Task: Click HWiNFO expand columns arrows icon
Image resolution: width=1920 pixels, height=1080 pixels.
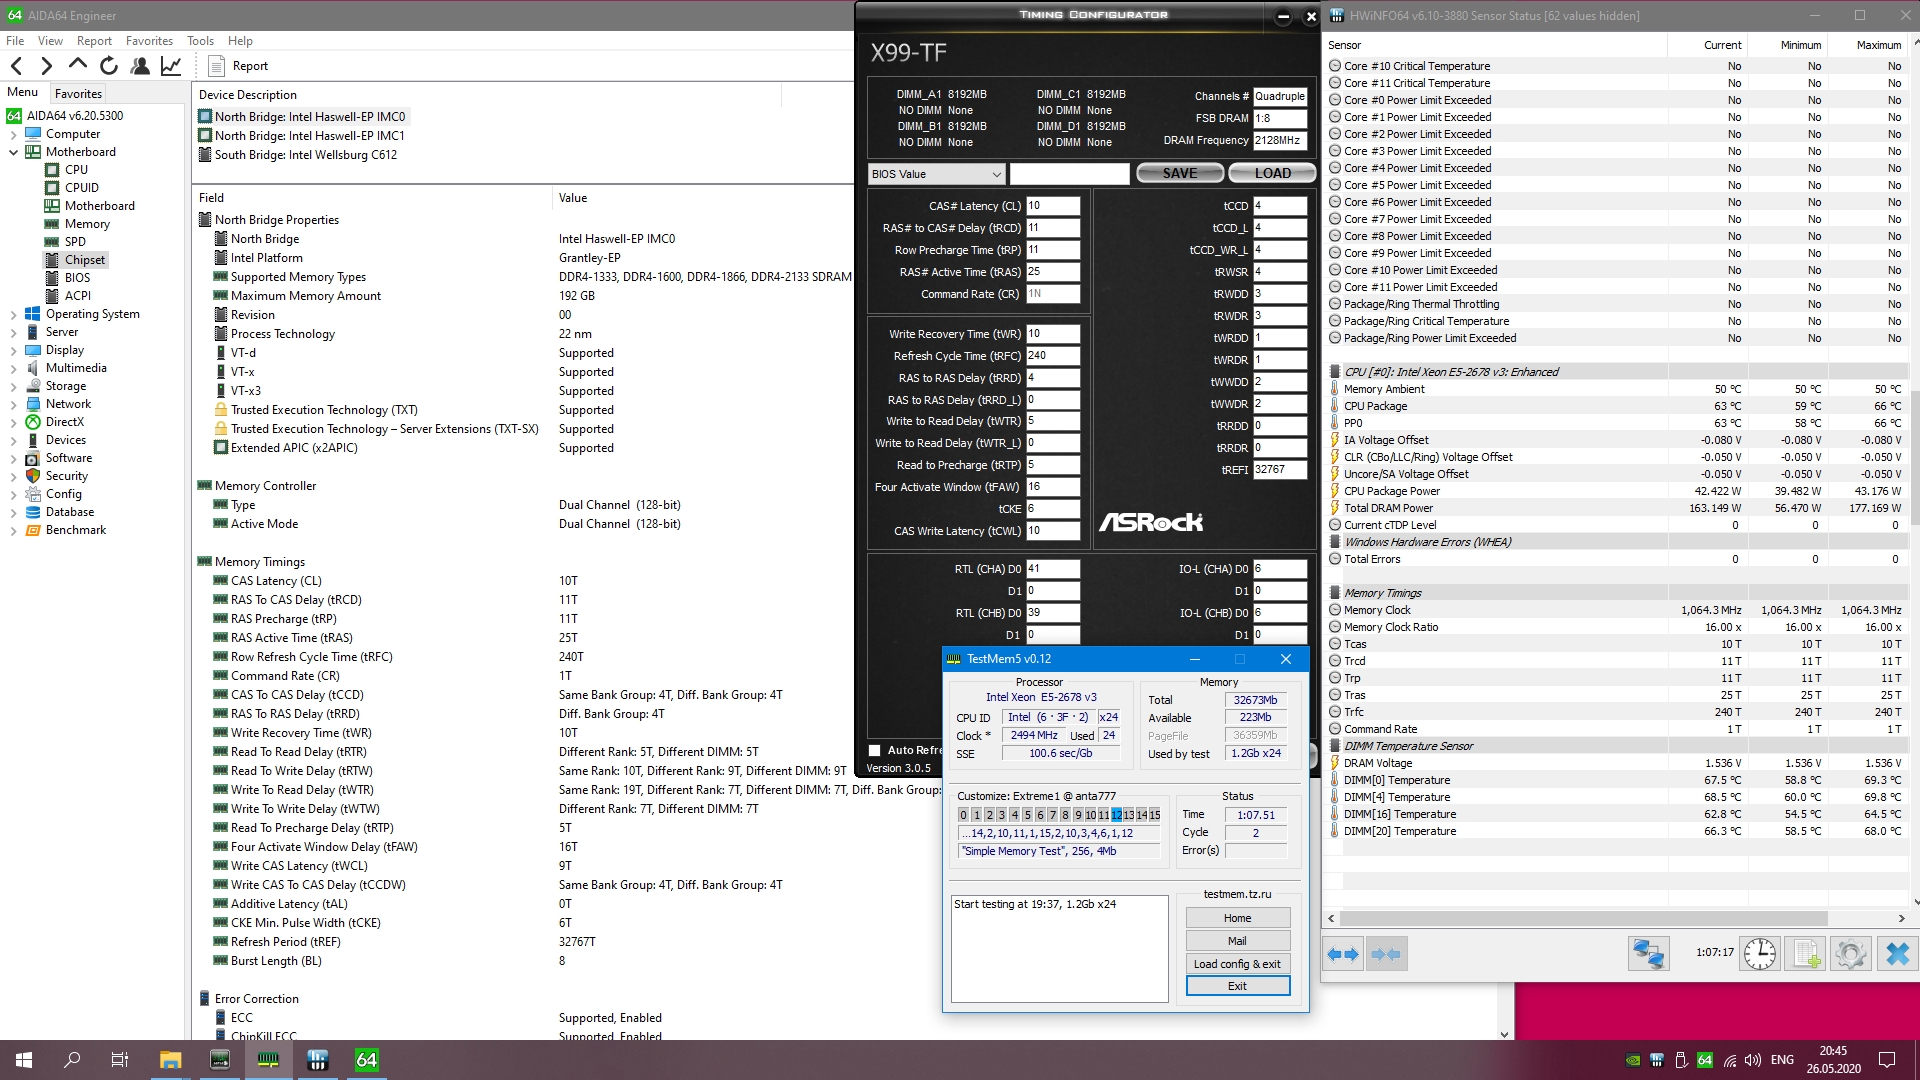Action: 1344,954
